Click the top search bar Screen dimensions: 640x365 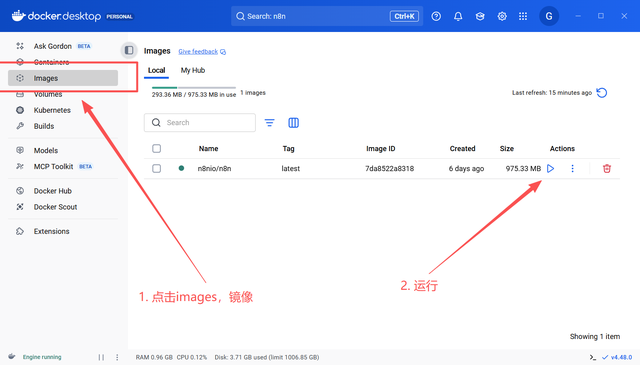pyautogui.click(x=327, y=16)
